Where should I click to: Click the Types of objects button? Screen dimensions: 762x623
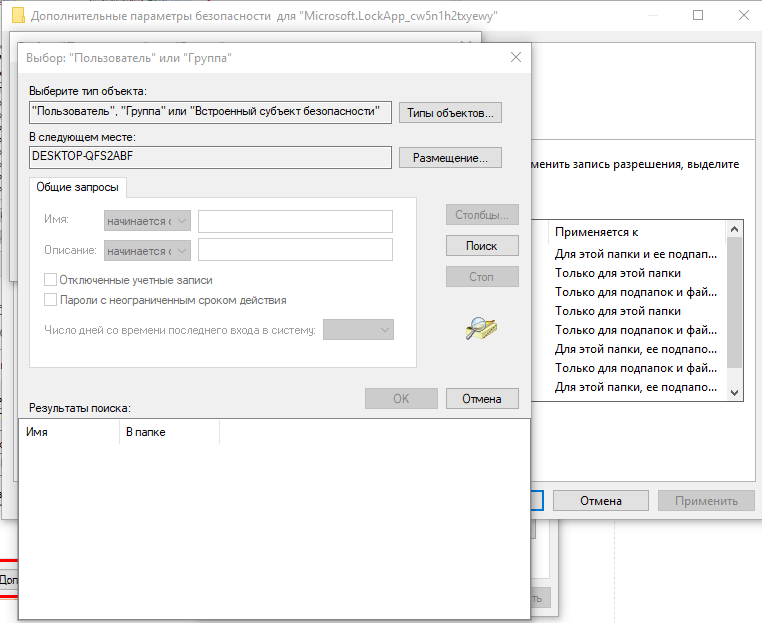click(450, 113)
